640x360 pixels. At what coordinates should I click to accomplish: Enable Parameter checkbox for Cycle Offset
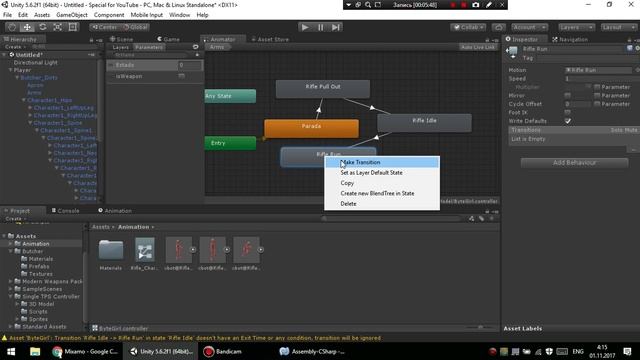[597, 104]
